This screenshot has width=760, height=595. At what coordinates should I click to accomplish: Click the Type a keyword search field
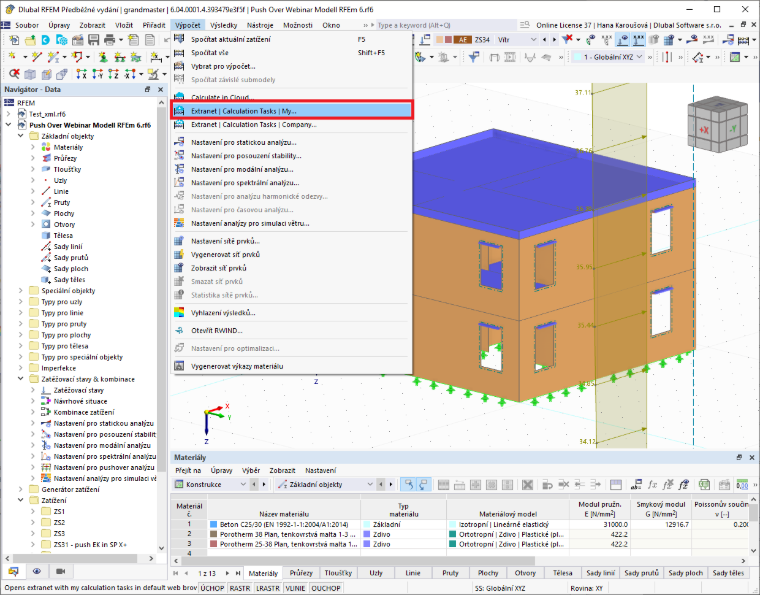446,25
